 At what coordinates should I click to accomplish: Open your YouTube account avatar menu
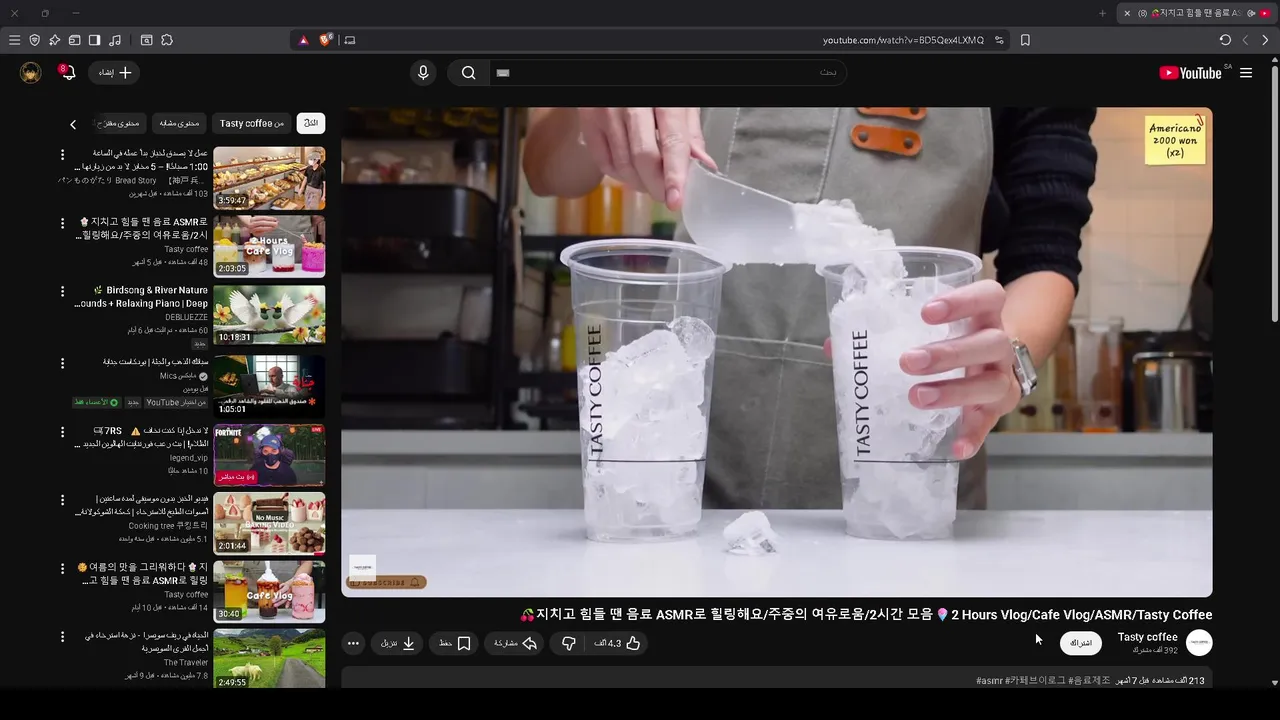click(x=31, y=72)
